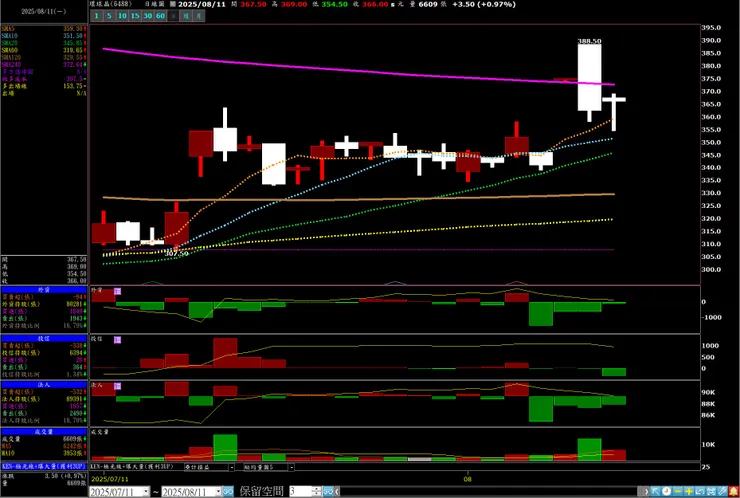The image size is (740, 498).
Task: Click the arrow cursor tool icon
Action: pos(655,491)
